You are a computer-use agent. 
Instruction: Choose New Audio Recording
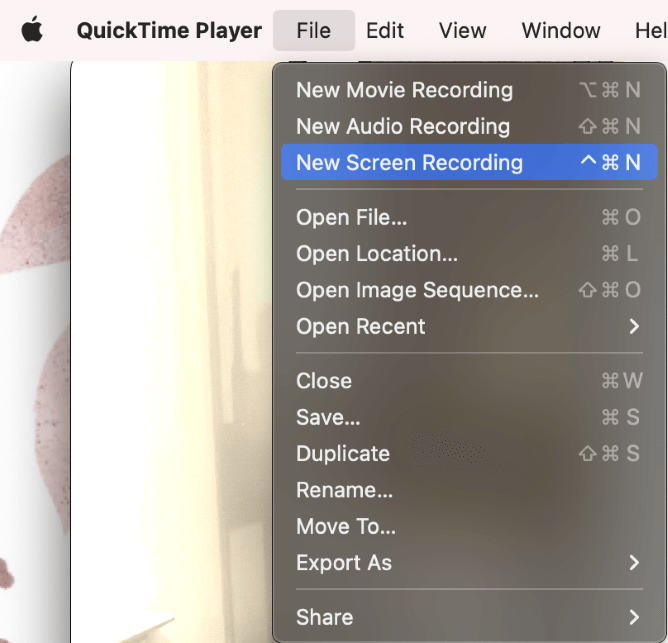point(403,126)
